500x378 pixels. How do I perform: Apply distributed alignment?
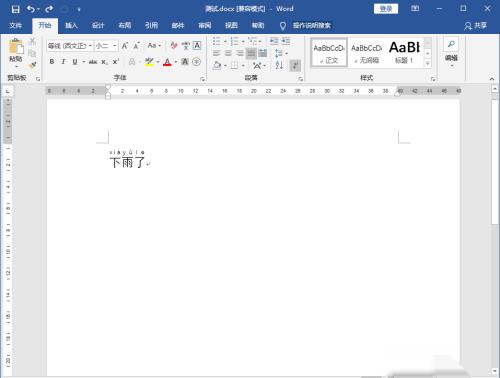click(263, 53)
